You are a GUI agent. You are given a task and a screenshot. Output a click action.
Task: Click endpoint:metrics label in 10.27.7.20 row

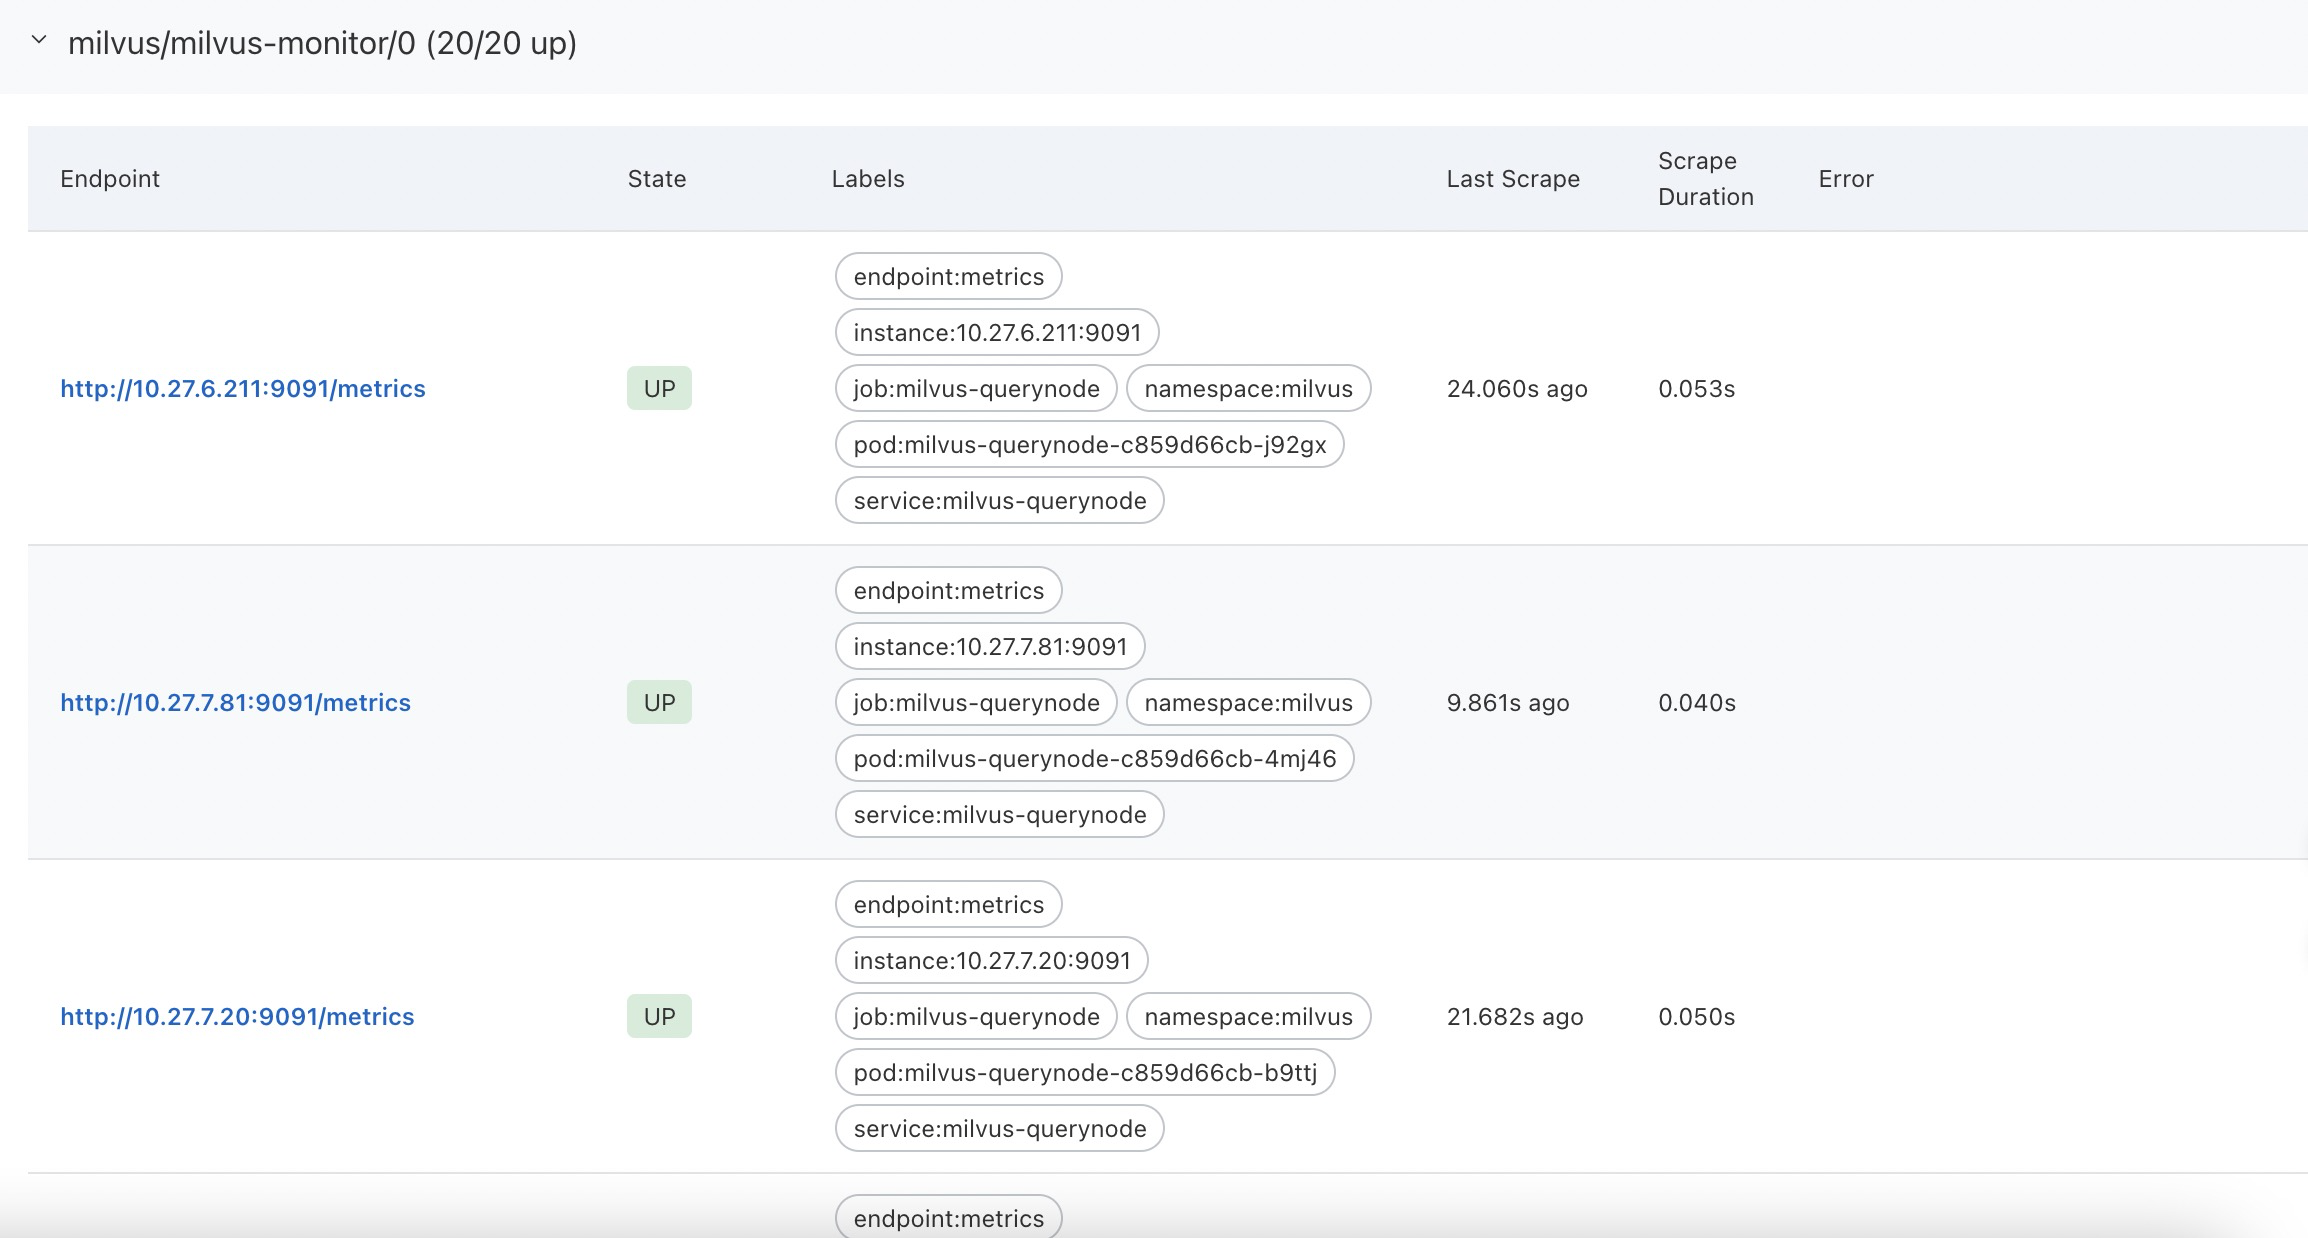[x=949, y=904]
